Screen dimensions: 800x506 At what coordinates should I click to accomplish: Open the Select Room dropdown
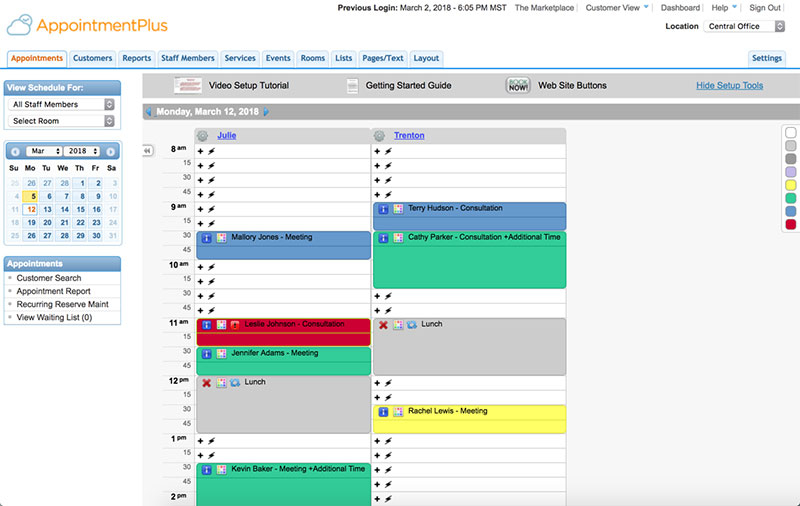(x=61, y=121)
